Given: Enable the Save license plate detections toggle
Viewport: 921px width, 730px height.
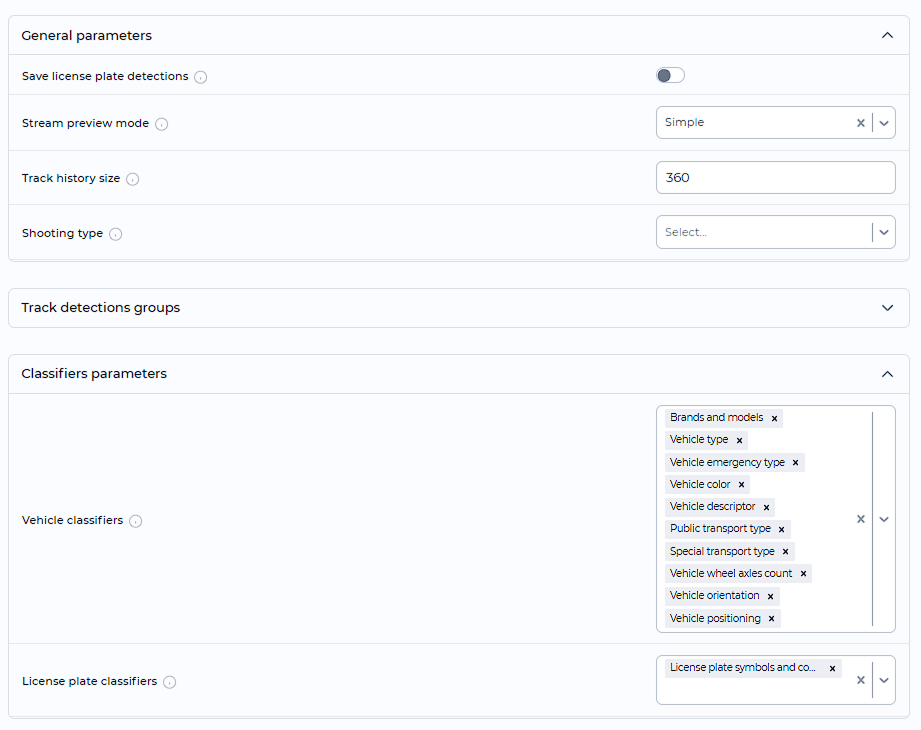Looking at the screenshot, I should tap(670, 75).
